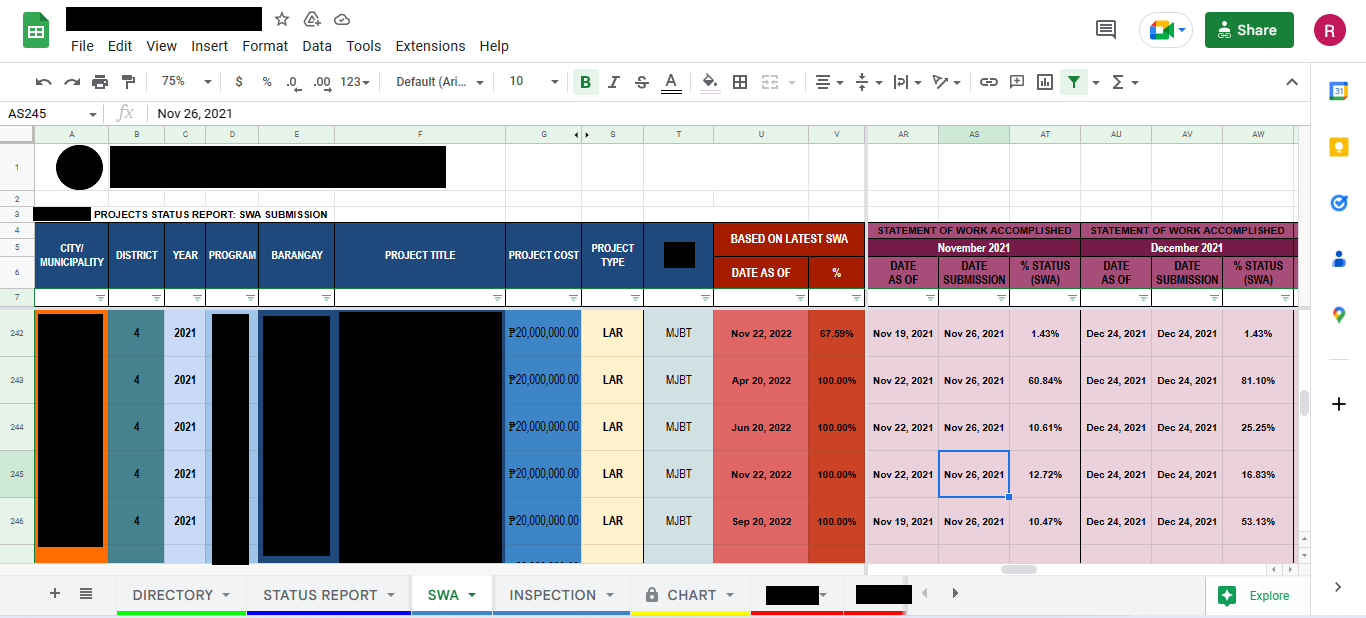Screen dimensions: 1366x618
Task: Insert a comment
Action: [x=1017, y=82]
